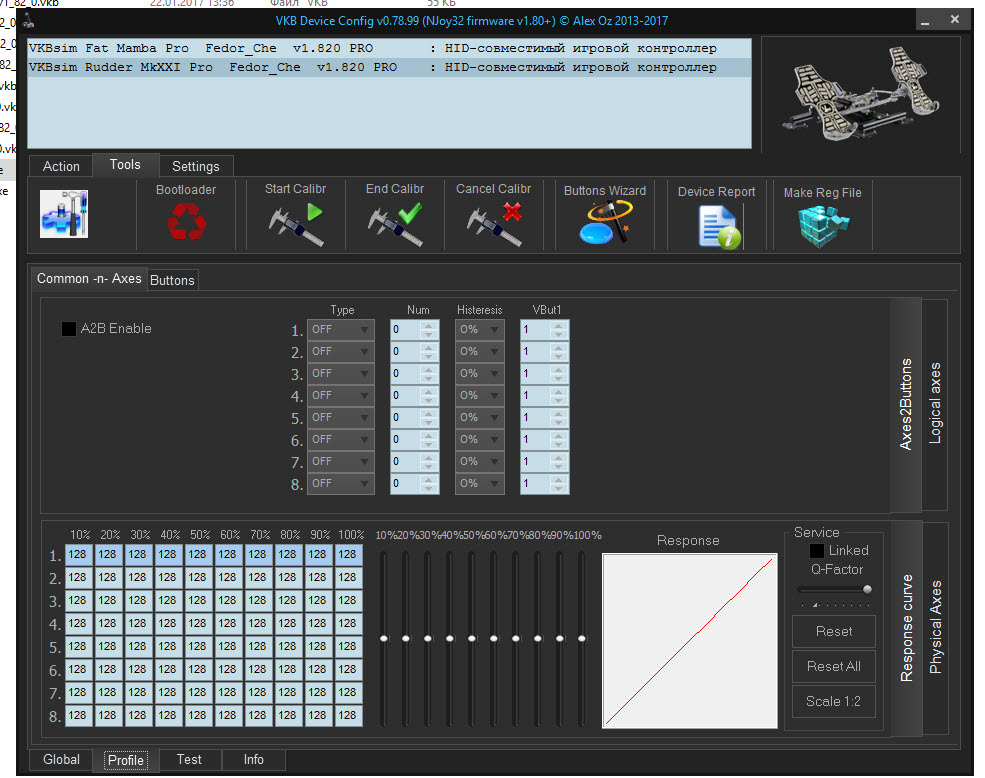Screen dimensions: 985x778
Task: Select the Axes2Buttons vertical tab
Action: pos(906,404)
